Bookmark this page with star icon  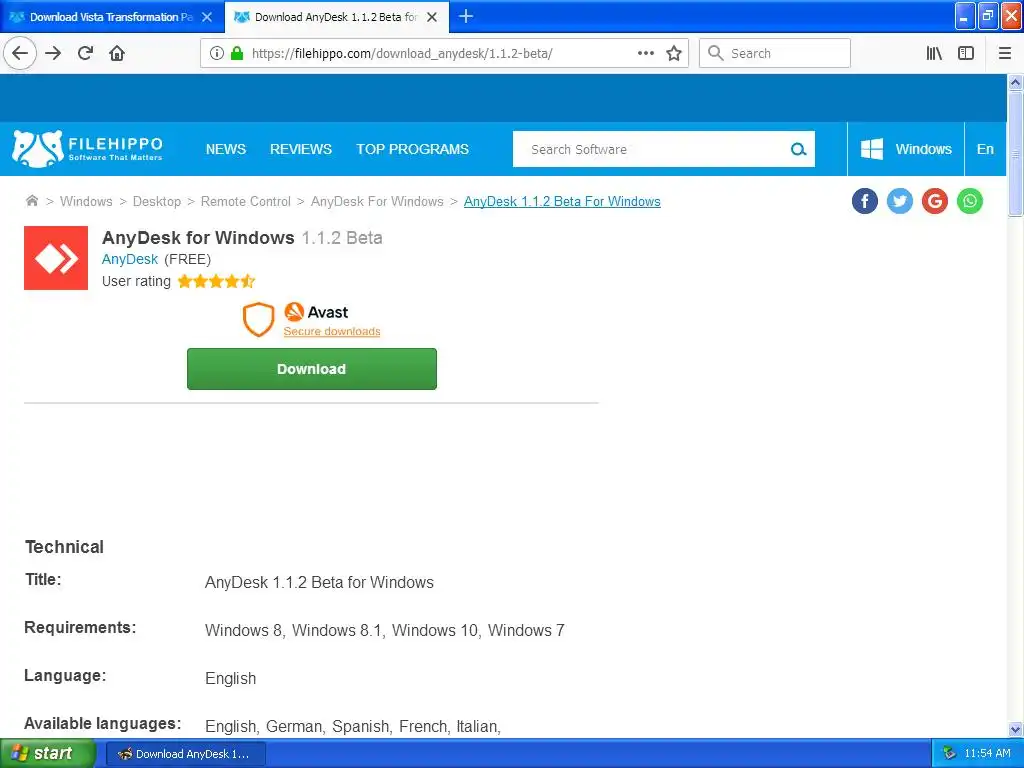tap(674, 53)
